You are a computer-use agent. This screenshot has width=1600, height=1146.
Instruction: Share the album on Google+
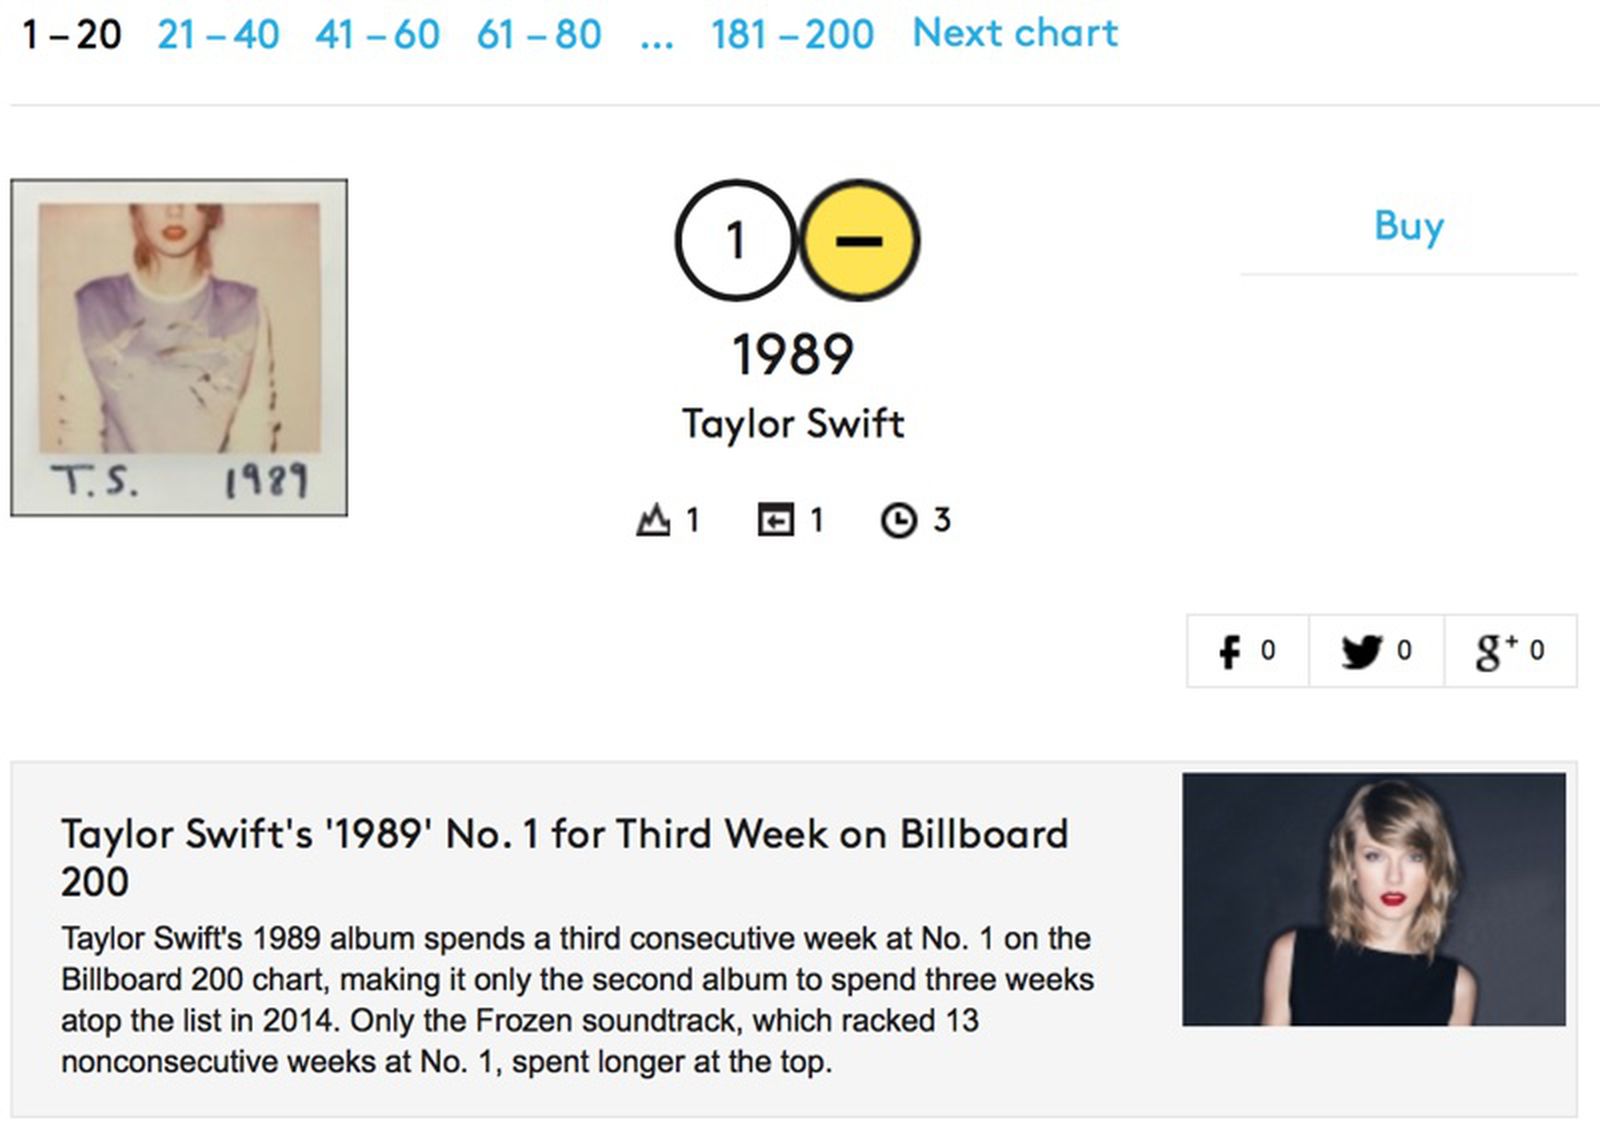pos(1510,650)
